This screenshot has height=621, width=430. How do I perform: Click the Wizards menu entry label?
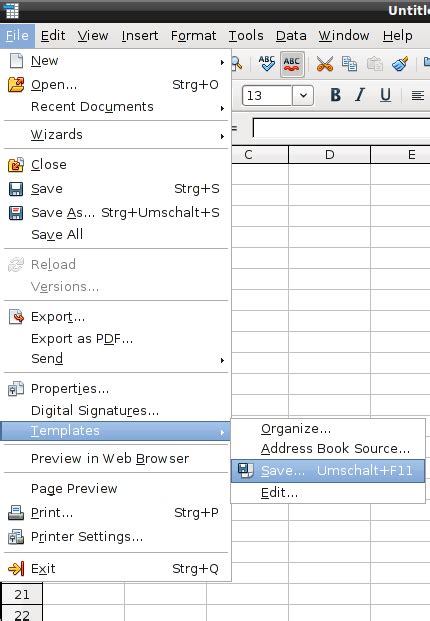(57, 135)
